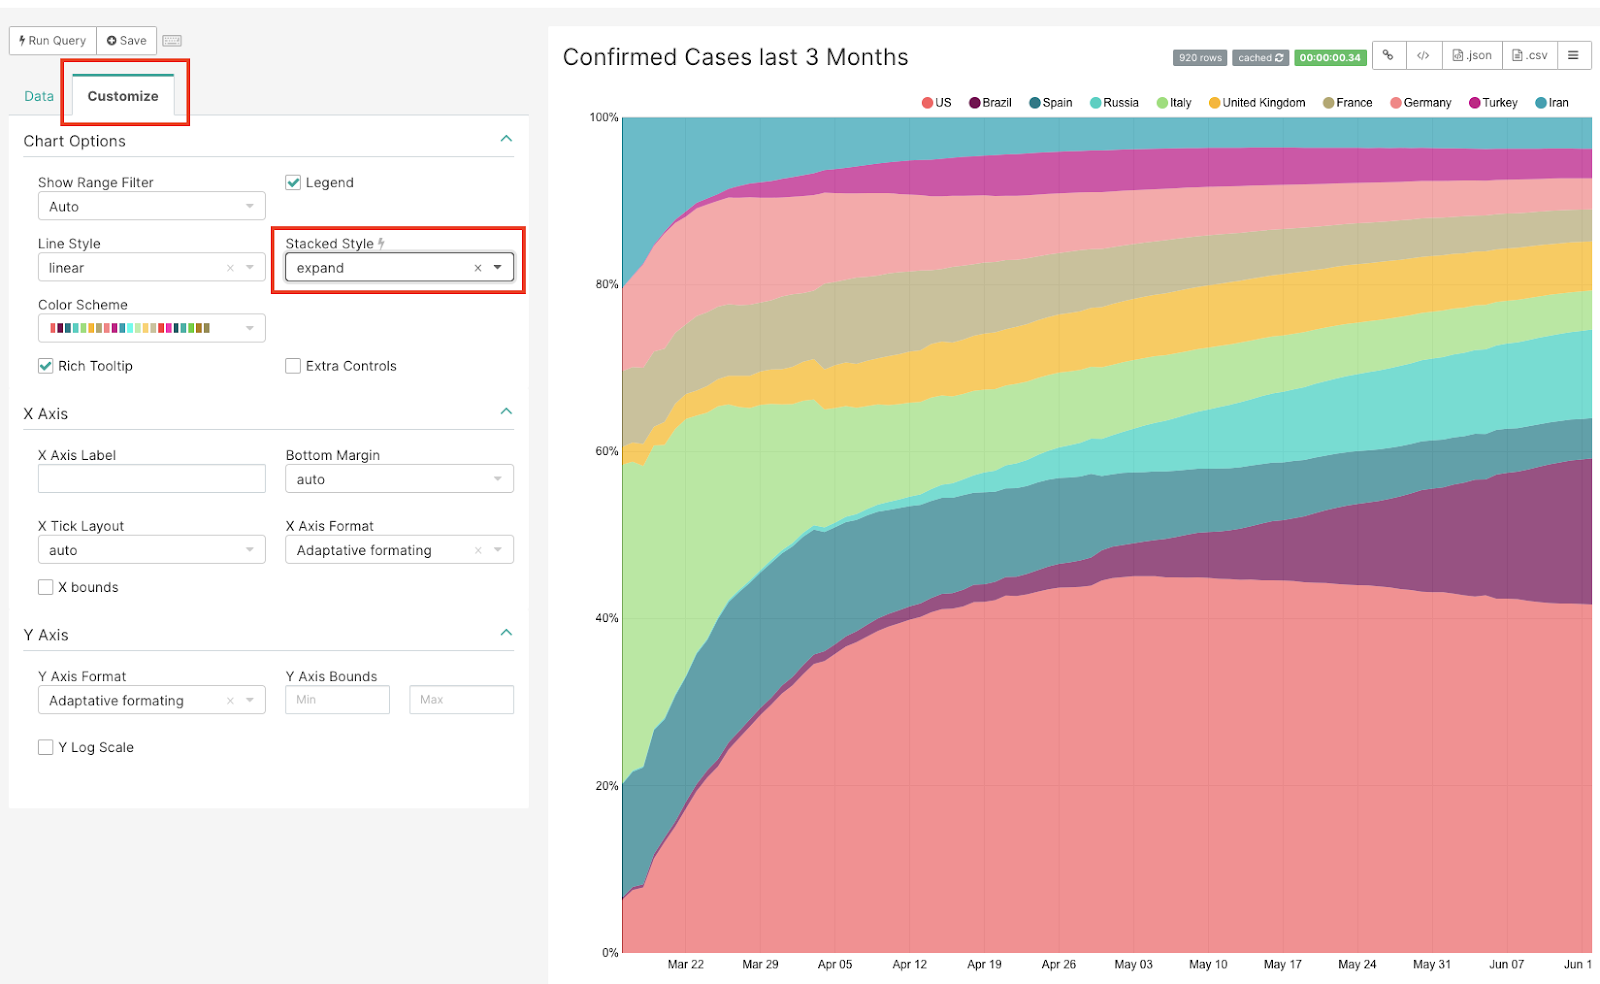Image resolution: width=1600 pixels, height=984 pixels.
Task: Enable the Extra Controls checkbox
Action: pyautogui.click(x=293, y=366)
